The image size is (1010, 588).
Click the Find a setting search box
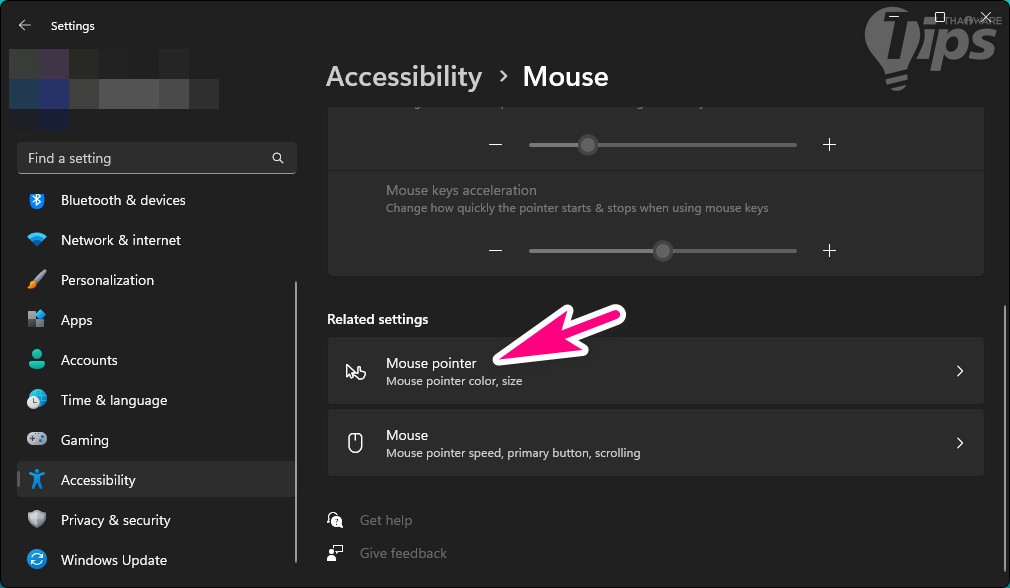(x=145, y=158)
